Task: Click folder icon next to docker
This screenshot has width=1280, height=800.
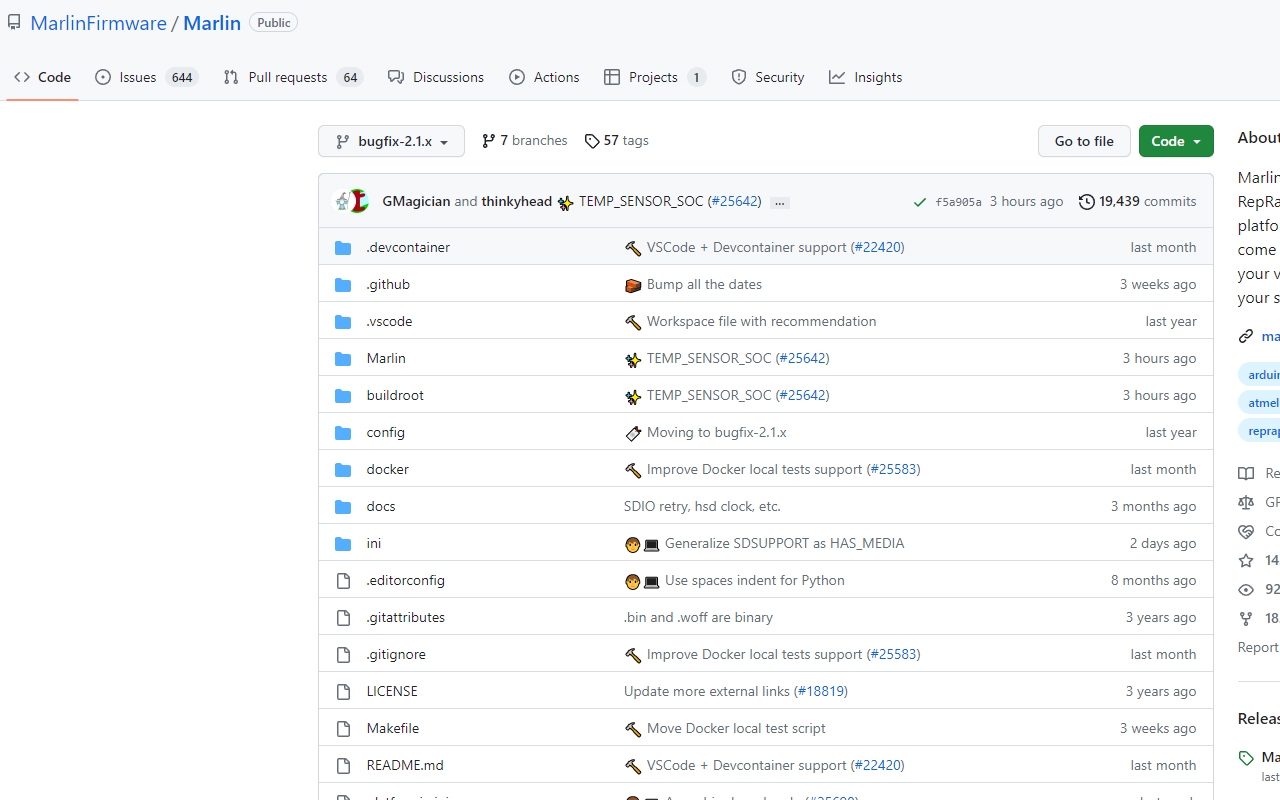Action: click(x=343, y=470)
